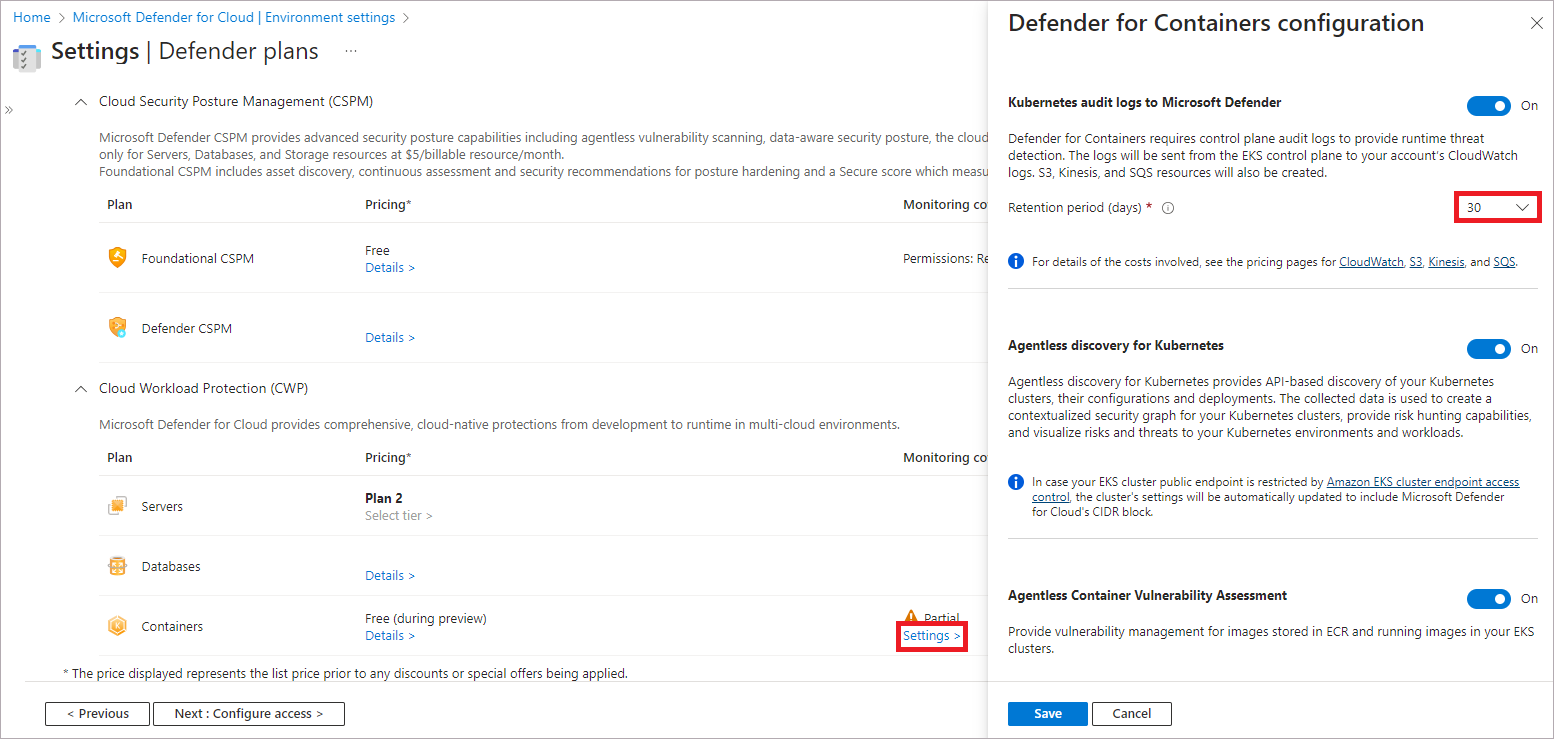Click the Plan column header in CWP table
This screenshot has height=739, width=1554.
pos(120,457)
